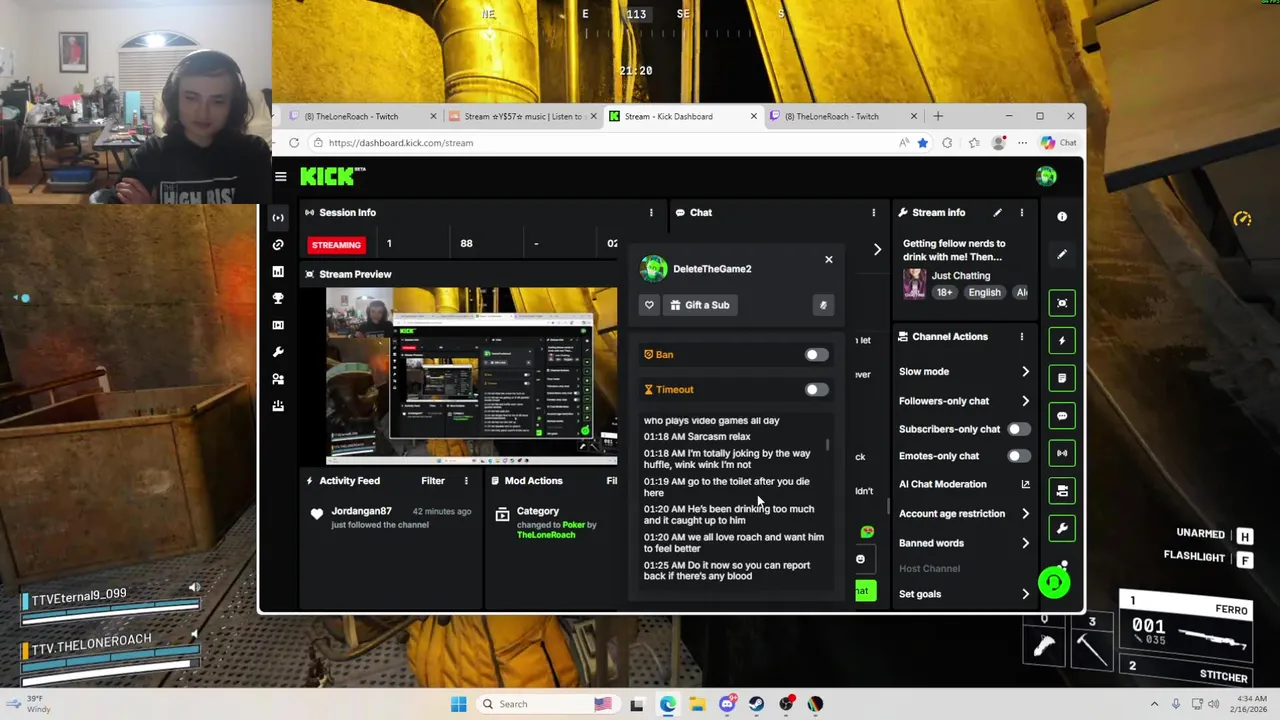Reload the browser page

[294, 143]
